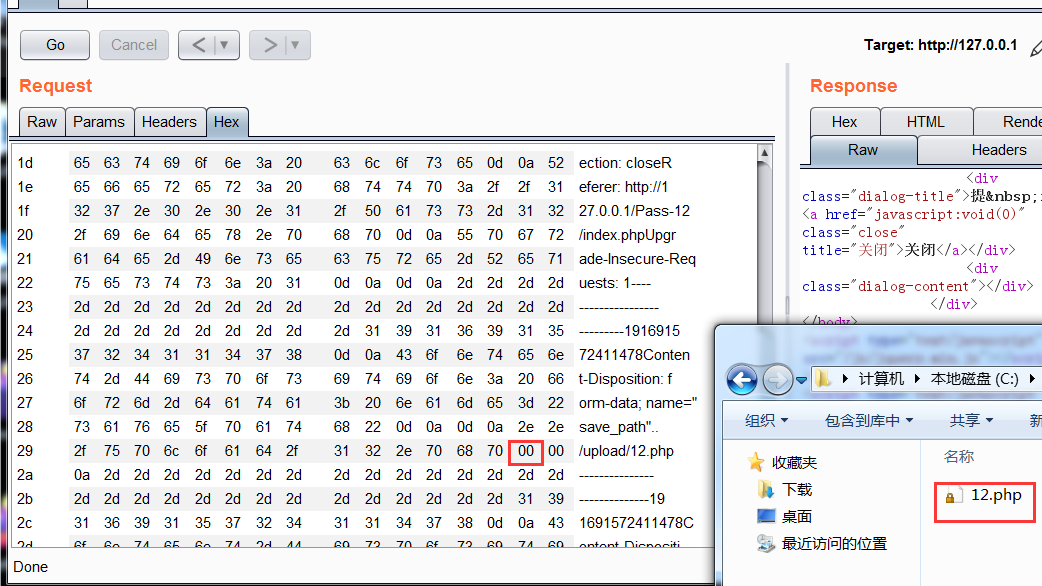The height and width of the screenshot is (586, 1042).
Task: Select Response Raw tab
Action: click(x=863, y=150)
